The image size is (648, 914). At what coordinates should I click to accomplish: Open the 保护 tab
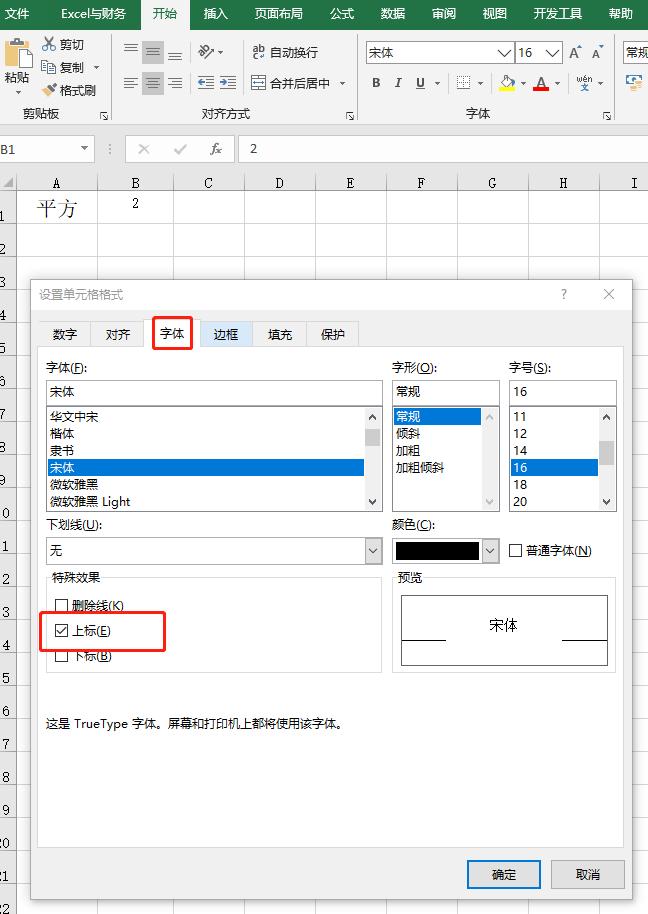[333, 334]
